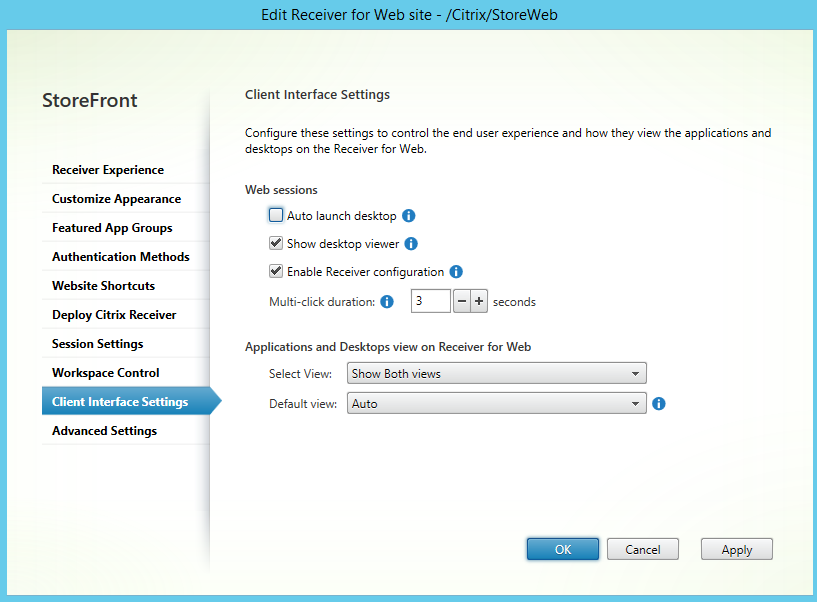Click info icon next to Default view dropdown
Image resolution: width=817 pixels, height=602 pixels.
point(659,404)
